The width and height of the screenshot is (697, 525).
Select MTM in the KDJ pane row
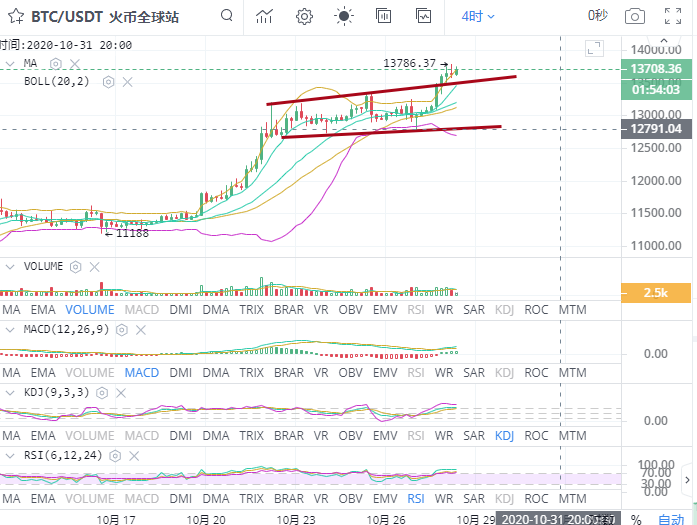point(573,436)
